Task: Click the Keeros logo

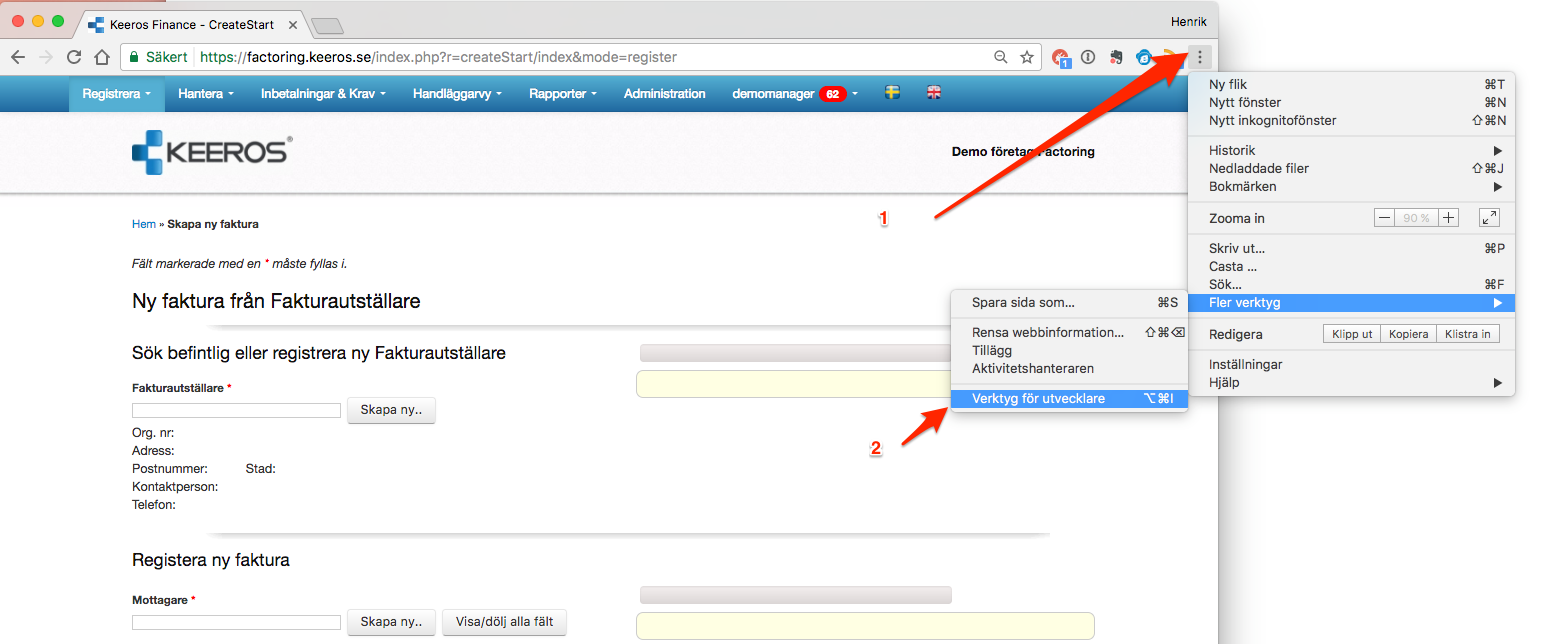Action: pos(212,152)
